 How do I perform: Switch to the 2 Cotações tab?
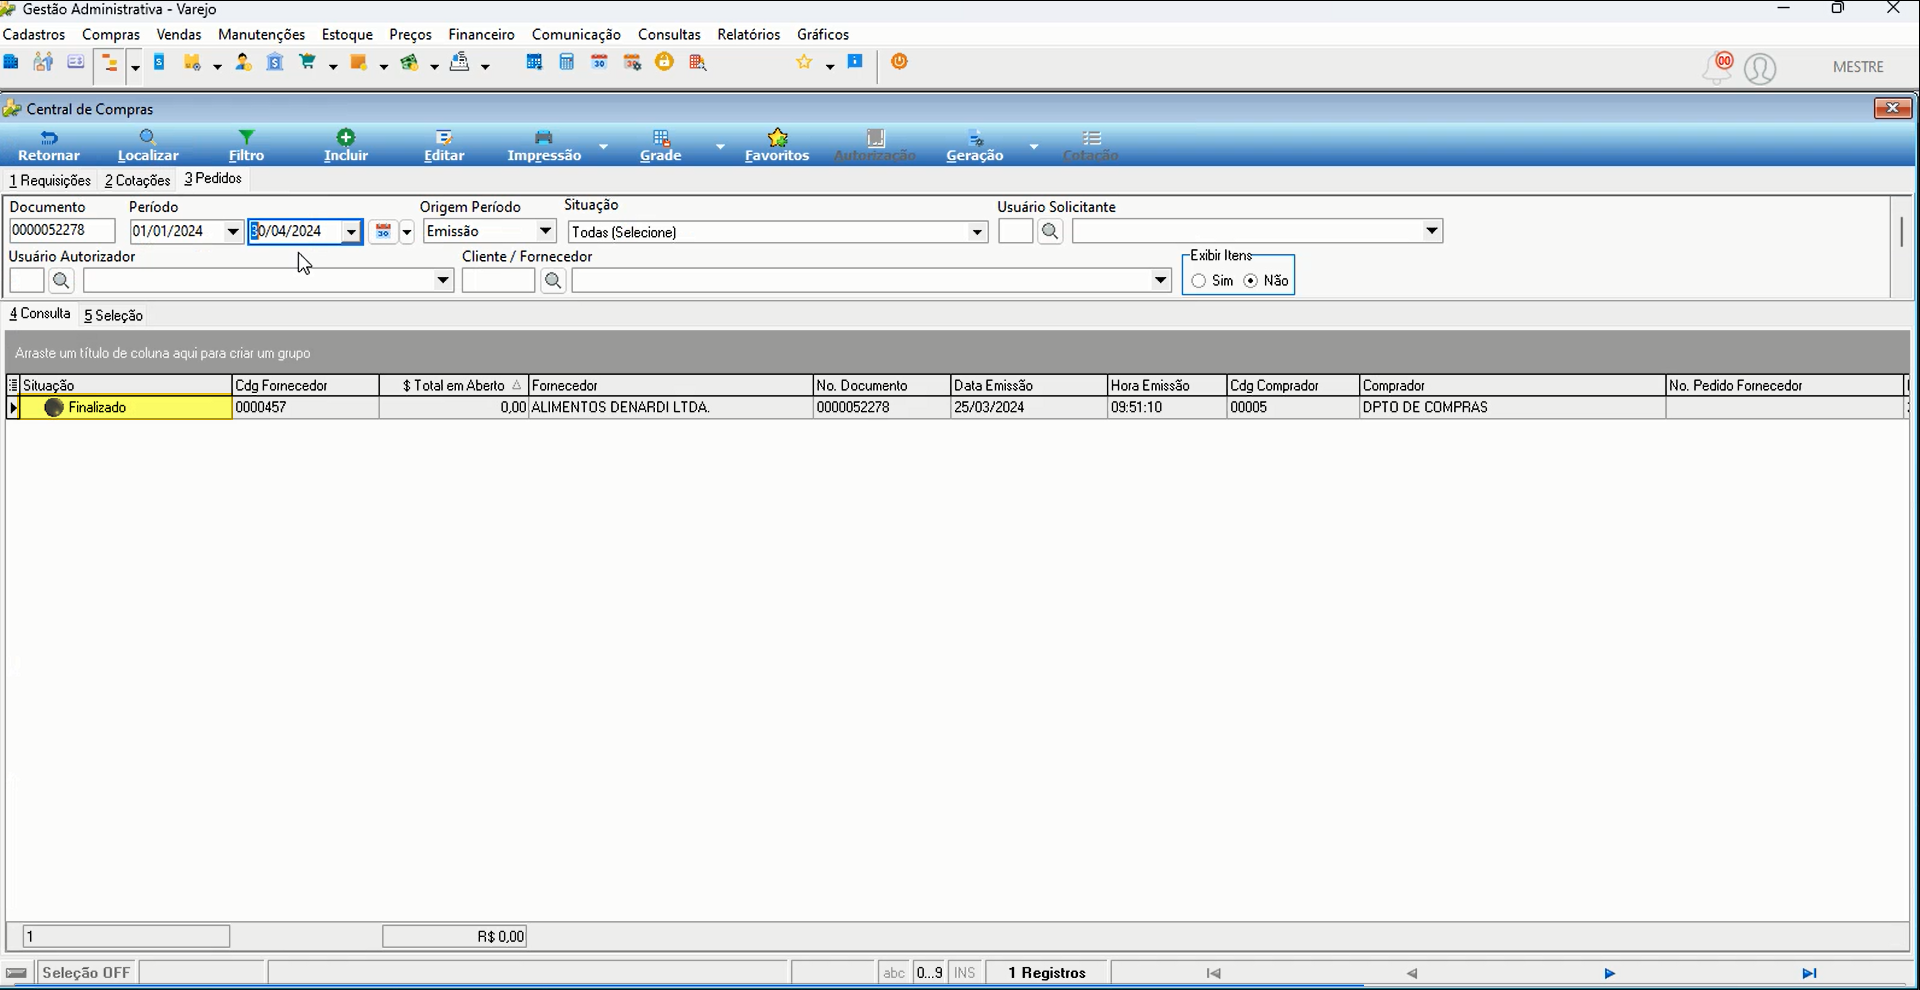(x=138, y=180)
